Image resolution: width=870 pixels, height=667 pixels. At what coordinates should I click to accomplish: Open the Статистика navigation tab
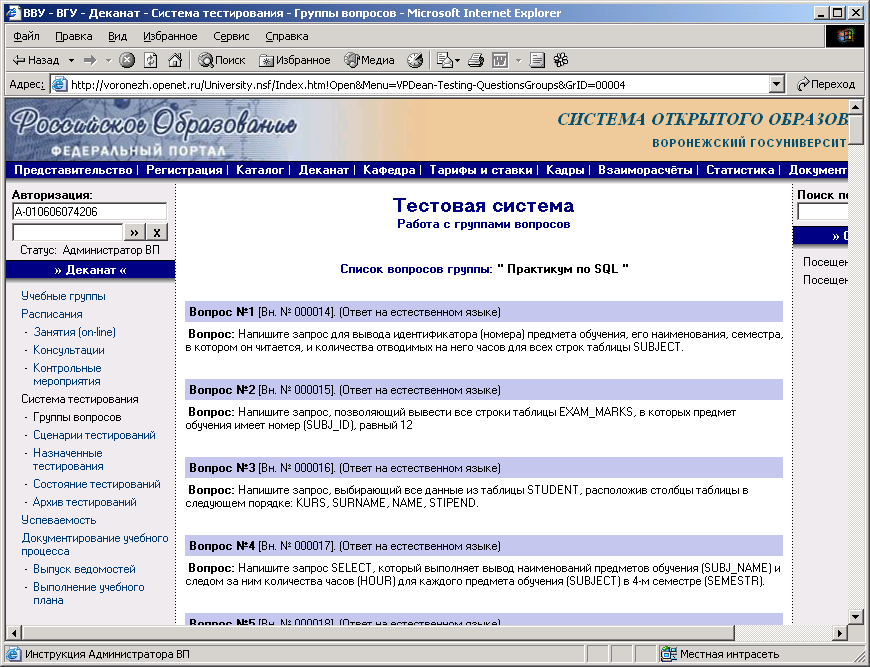(740, 170)
